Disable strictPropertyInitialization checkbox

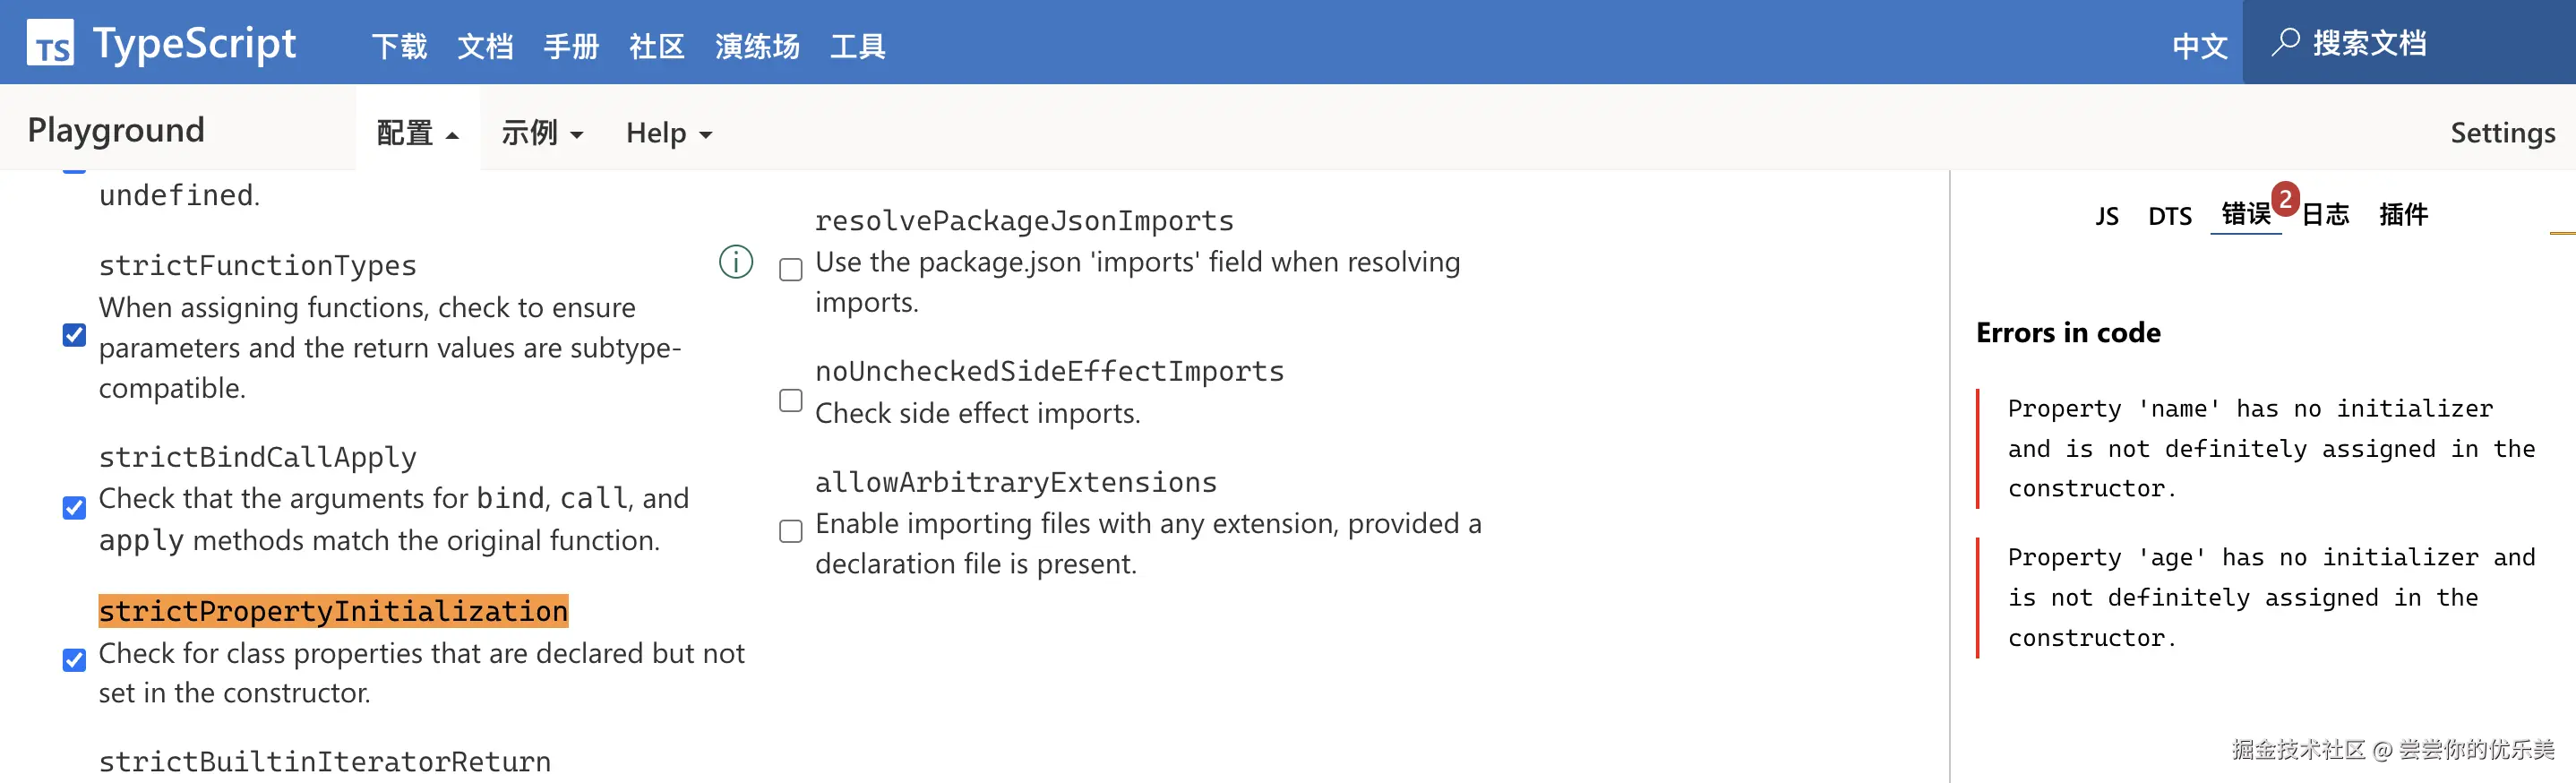pos(74,660)
